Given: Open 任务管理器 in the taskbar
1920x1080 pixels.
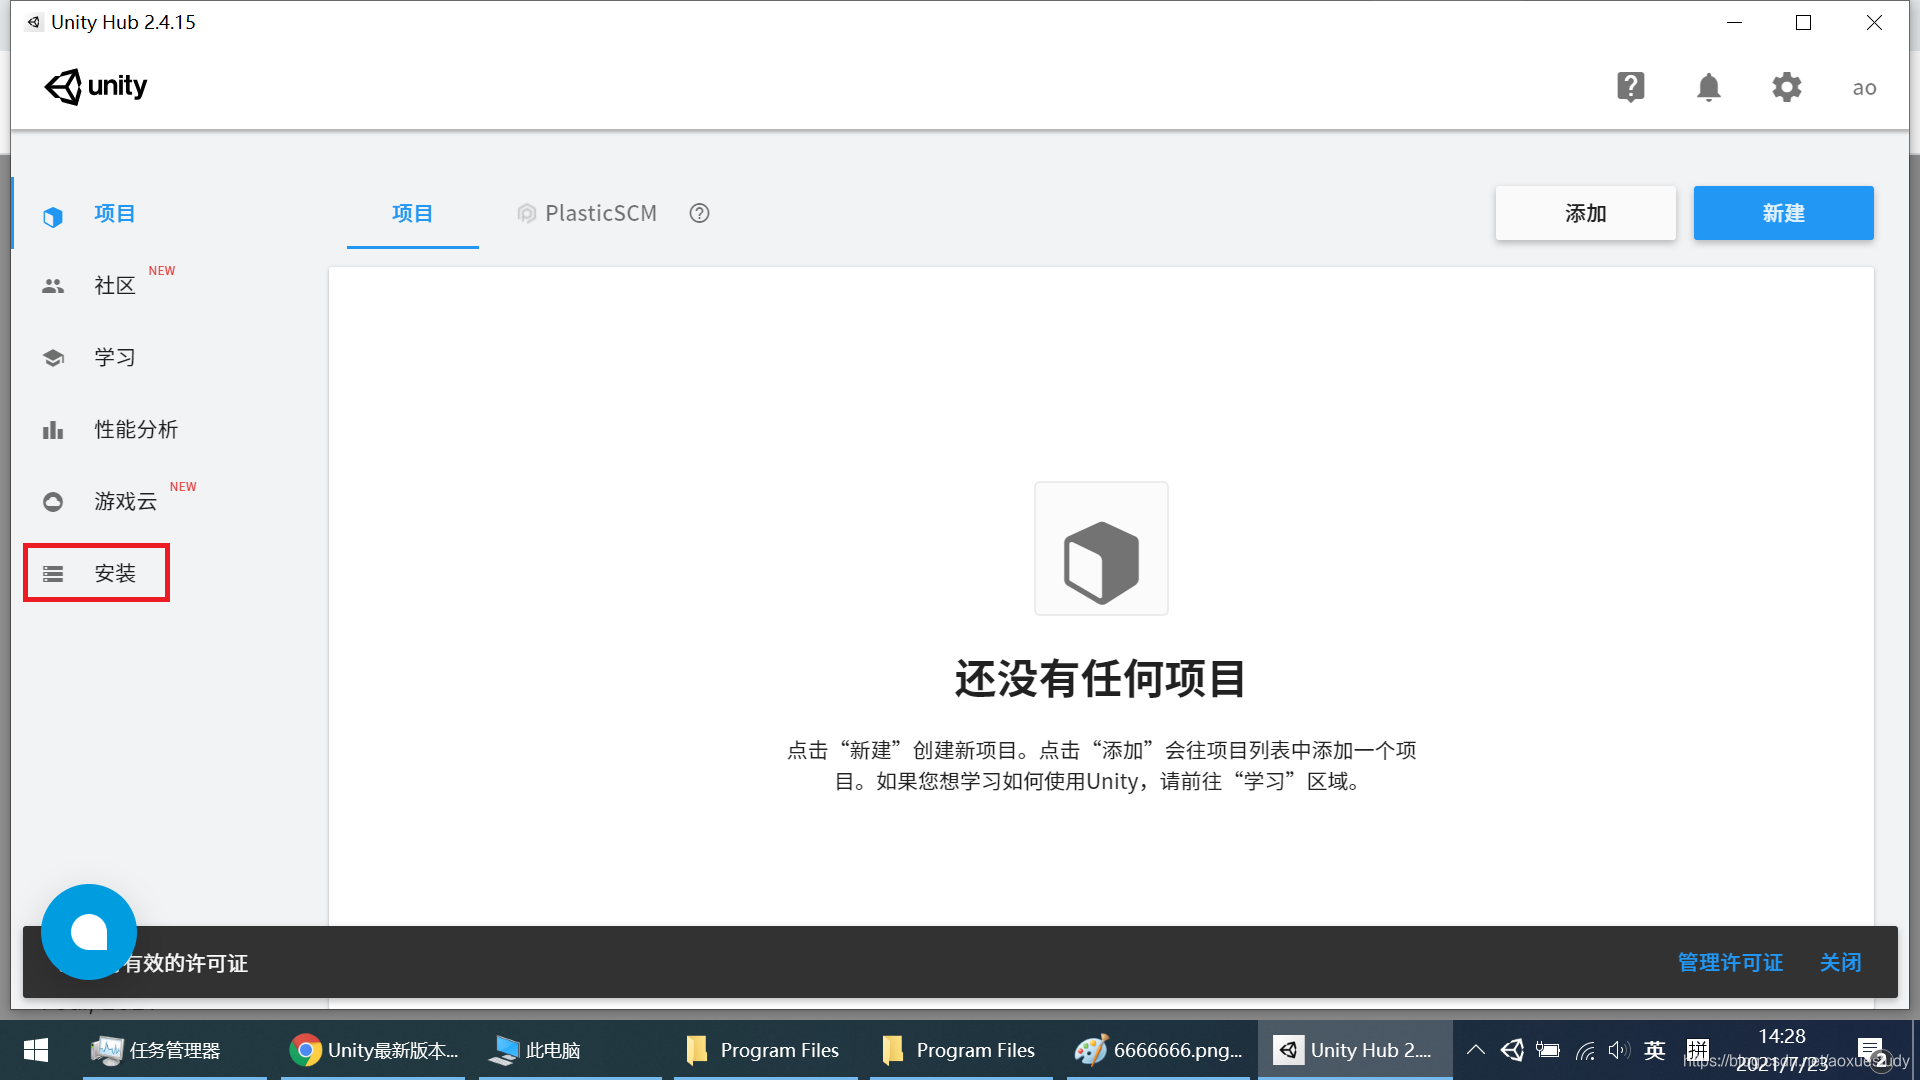Looking at the screenshot, I should click(x=175, y=1050).
